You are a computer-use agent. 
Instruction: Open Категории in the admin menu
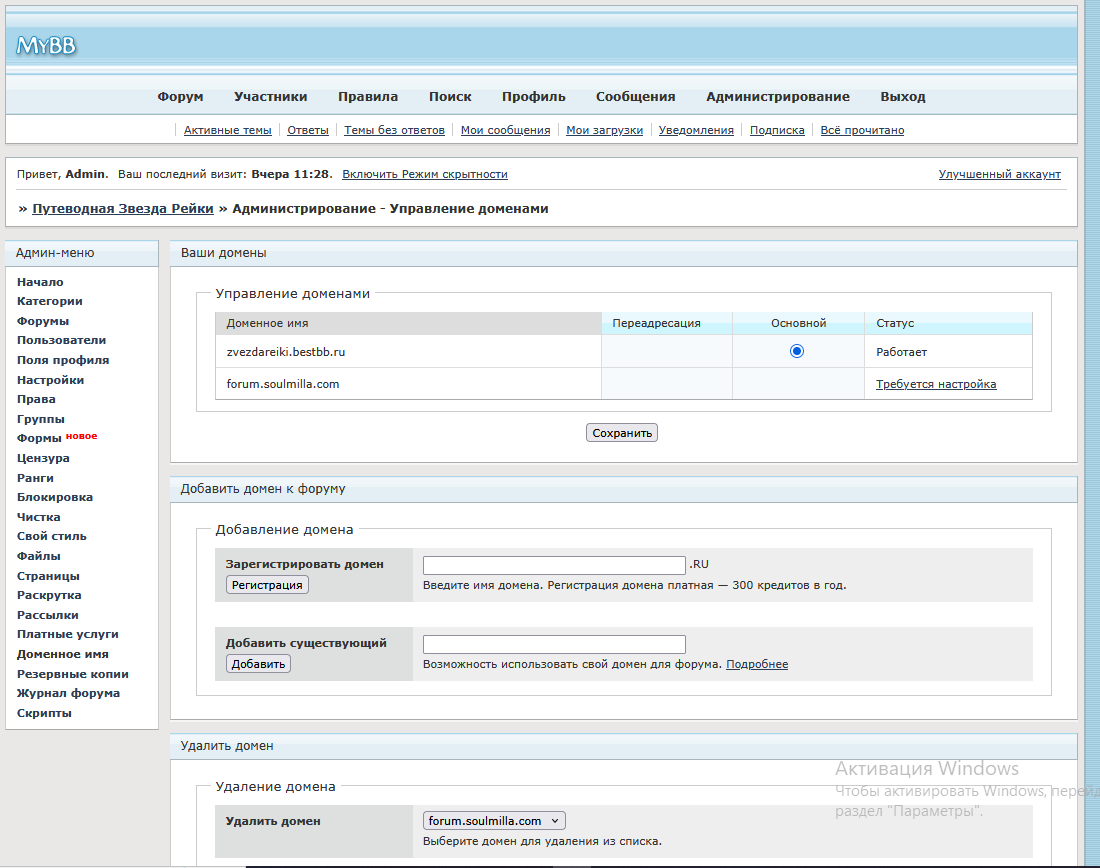tap(50, 301)
